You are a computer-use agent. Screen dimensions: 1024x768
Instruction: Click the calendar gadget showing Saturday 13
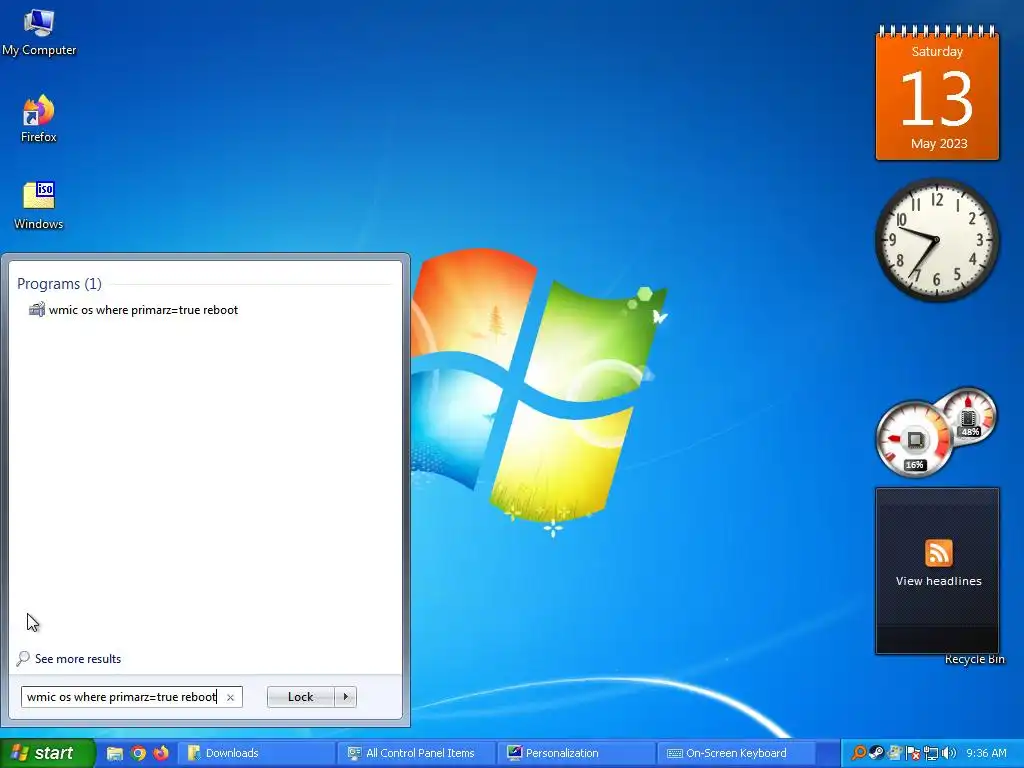937,93
